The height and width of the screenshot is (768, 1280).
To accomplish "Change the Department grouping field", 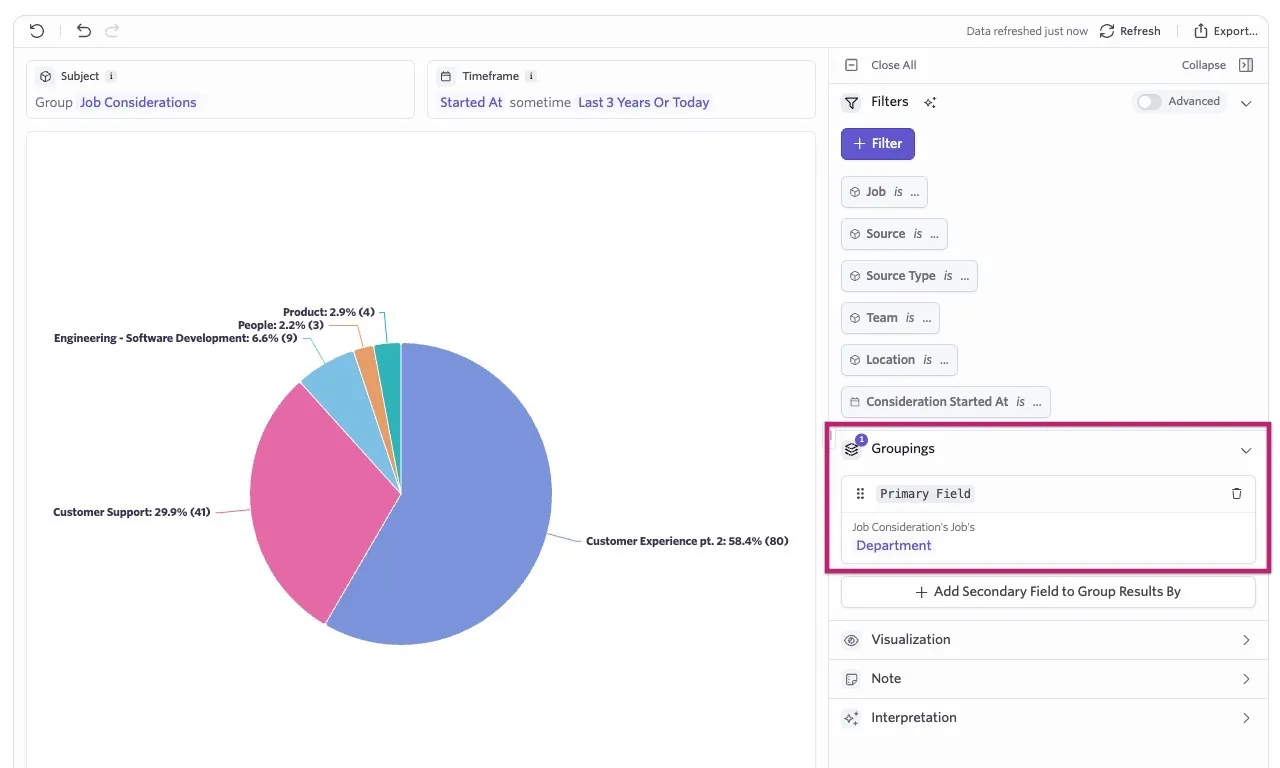I will pos(894,546).
